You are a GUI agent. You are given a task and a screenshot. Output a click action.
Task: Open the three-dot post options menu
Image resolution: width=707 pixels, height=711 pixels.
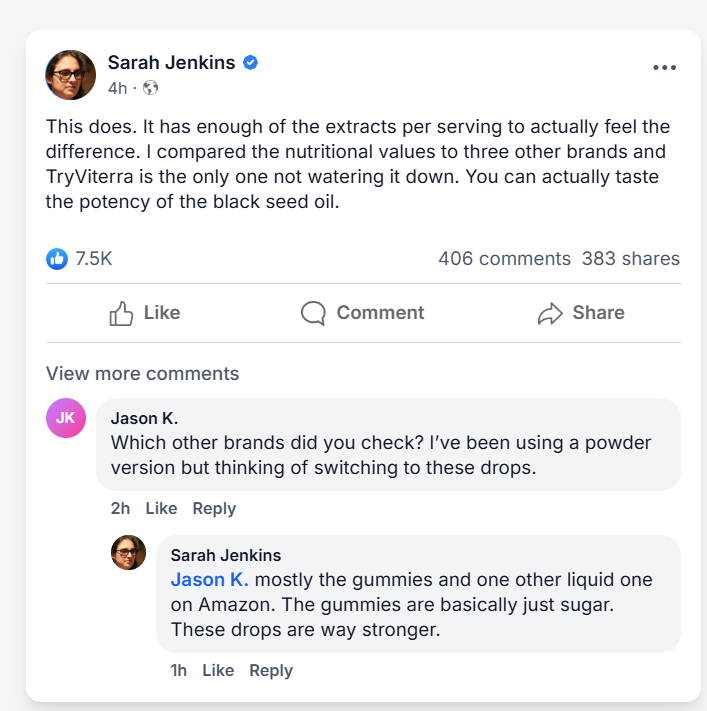tap(664, 67)
